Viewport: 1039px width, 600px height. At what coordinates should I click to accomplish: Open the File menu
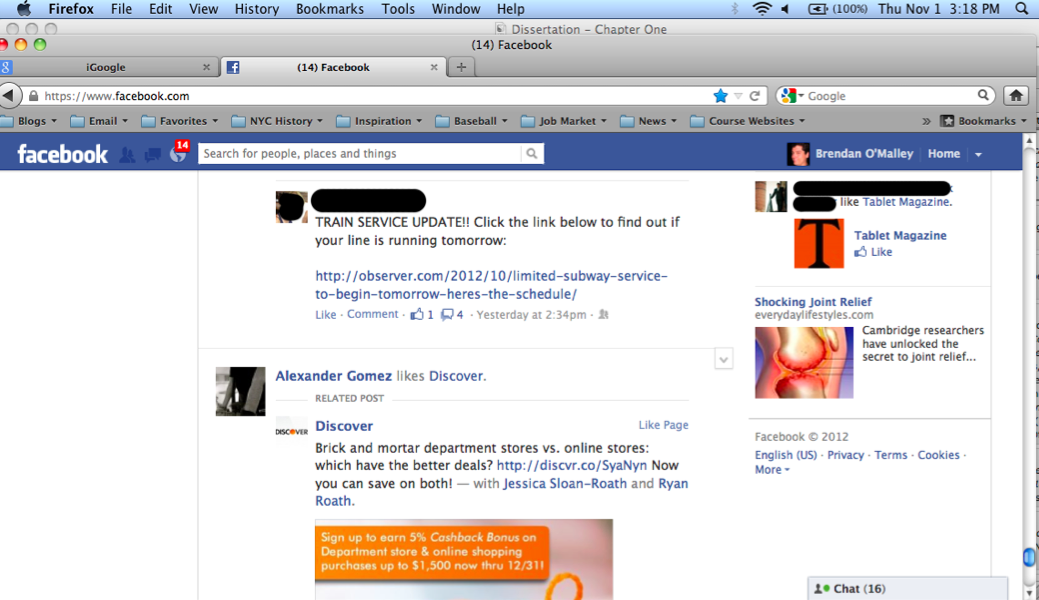[121, 9]
